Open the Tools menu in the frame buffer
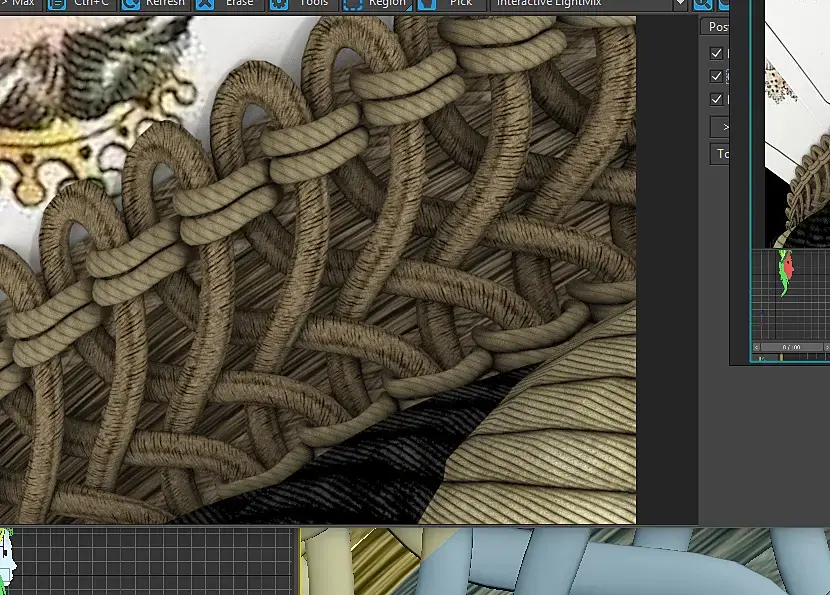 tap(302, 4)
